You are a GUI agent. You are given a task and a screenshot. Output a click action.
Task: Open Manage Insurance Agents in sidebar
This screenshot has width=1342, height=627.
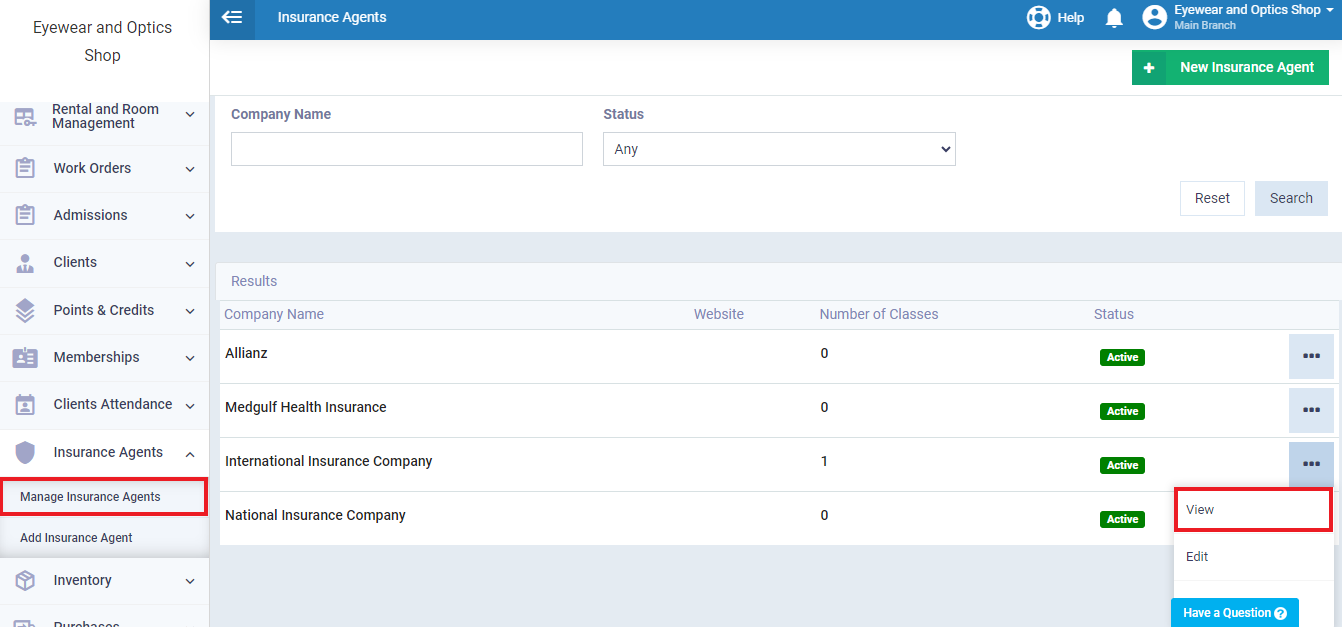point(104,497)
